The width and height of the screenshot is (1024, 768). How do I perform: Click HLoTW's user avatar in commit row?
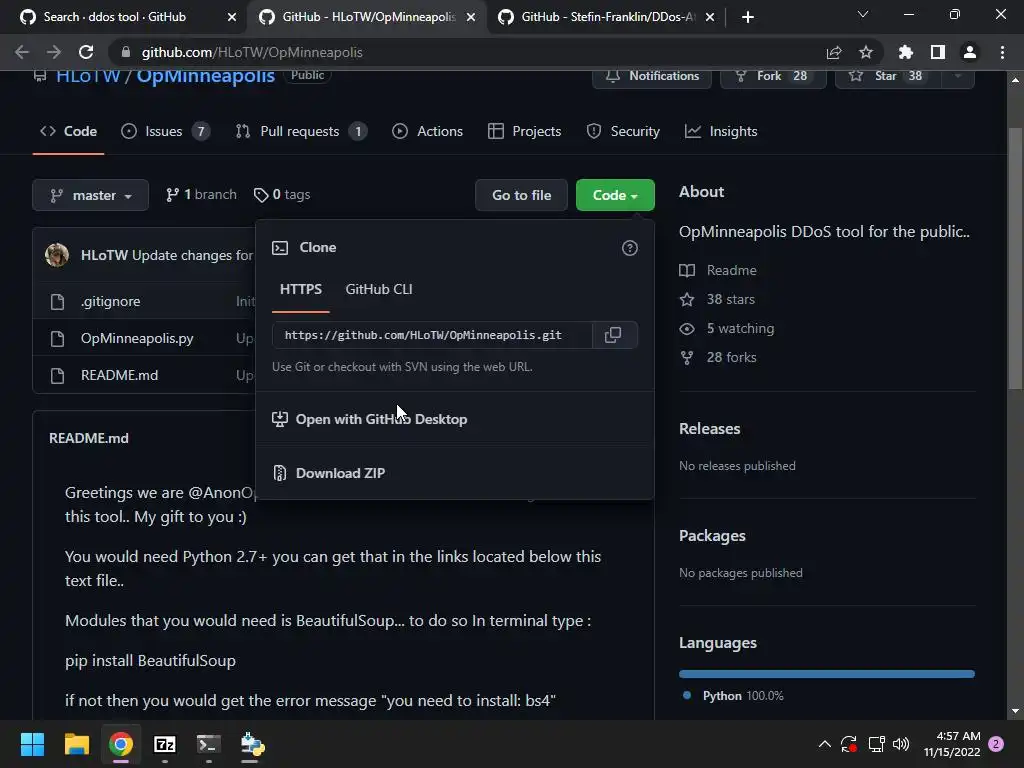pyautogui.click(x=57, y=255)
